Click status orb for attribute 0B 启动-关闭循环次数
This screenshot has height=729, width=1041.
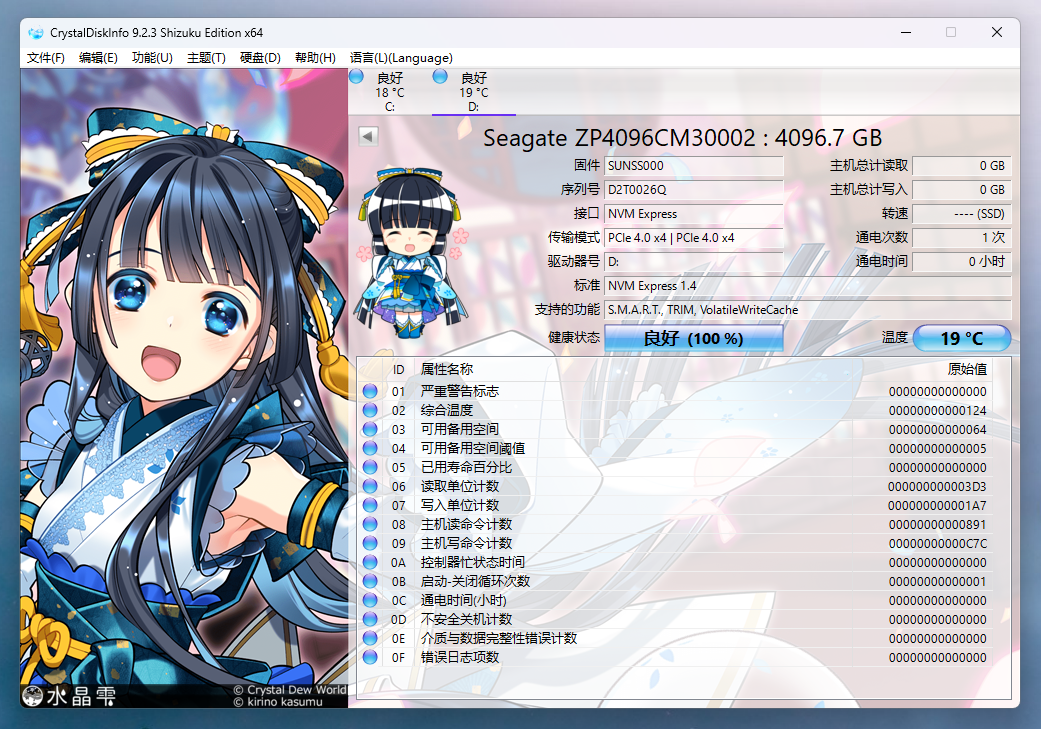click(370, 581)
